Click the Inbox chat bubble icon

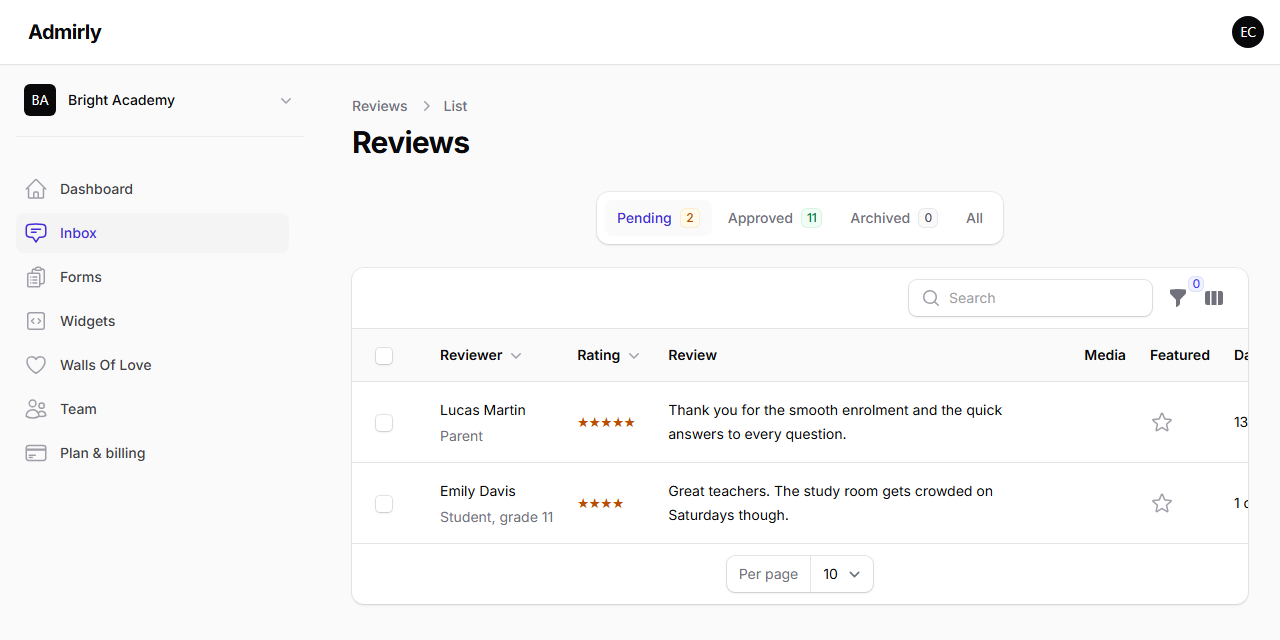[36, 233]
